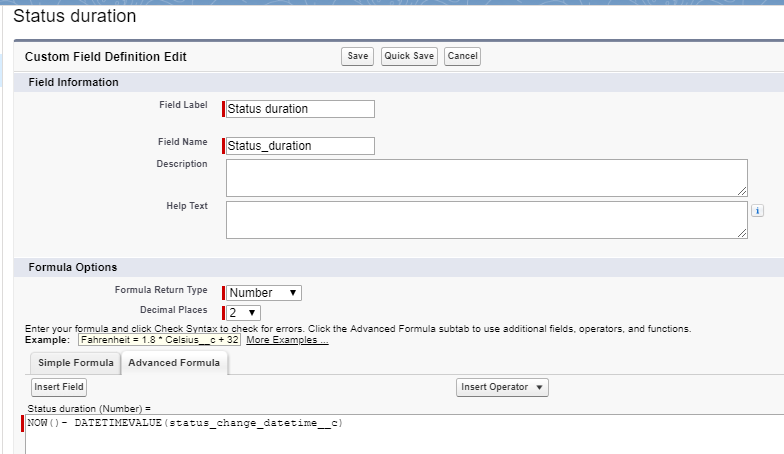Click the Help Text info icon

757,211
